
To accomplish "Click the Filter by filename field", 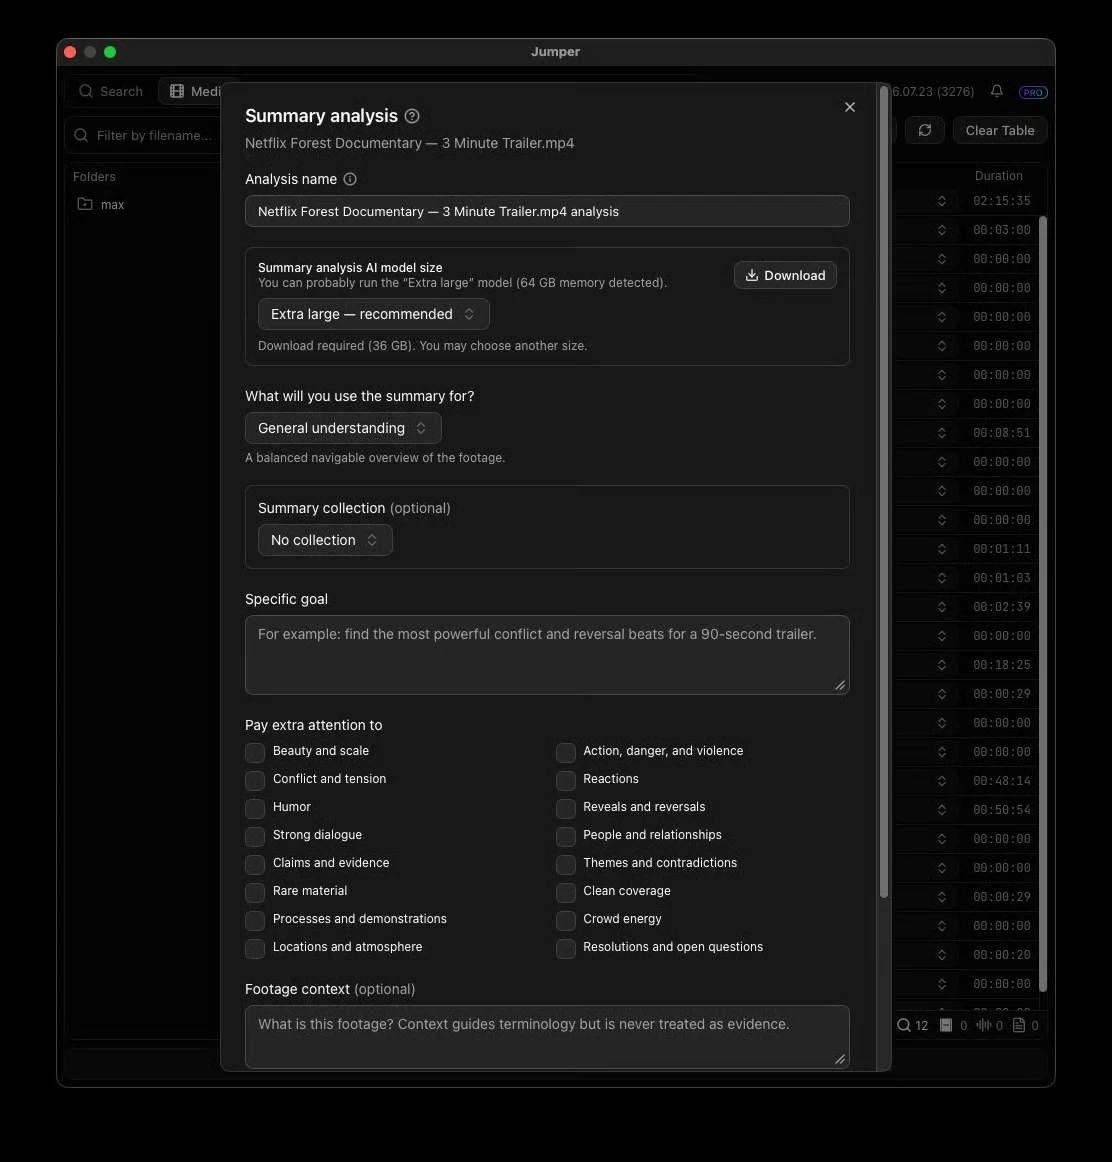I will [143, 136].
